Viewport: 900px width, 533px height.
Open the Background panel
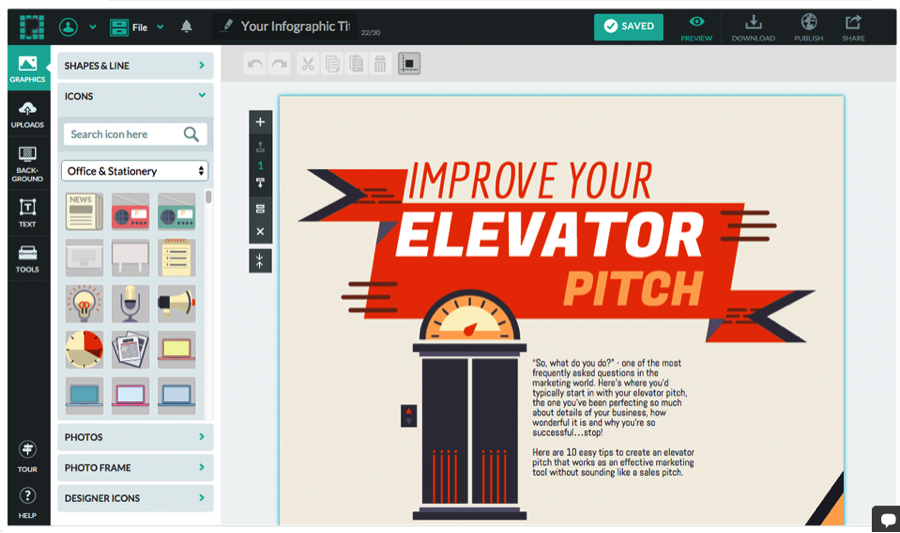tap(27, 163)
